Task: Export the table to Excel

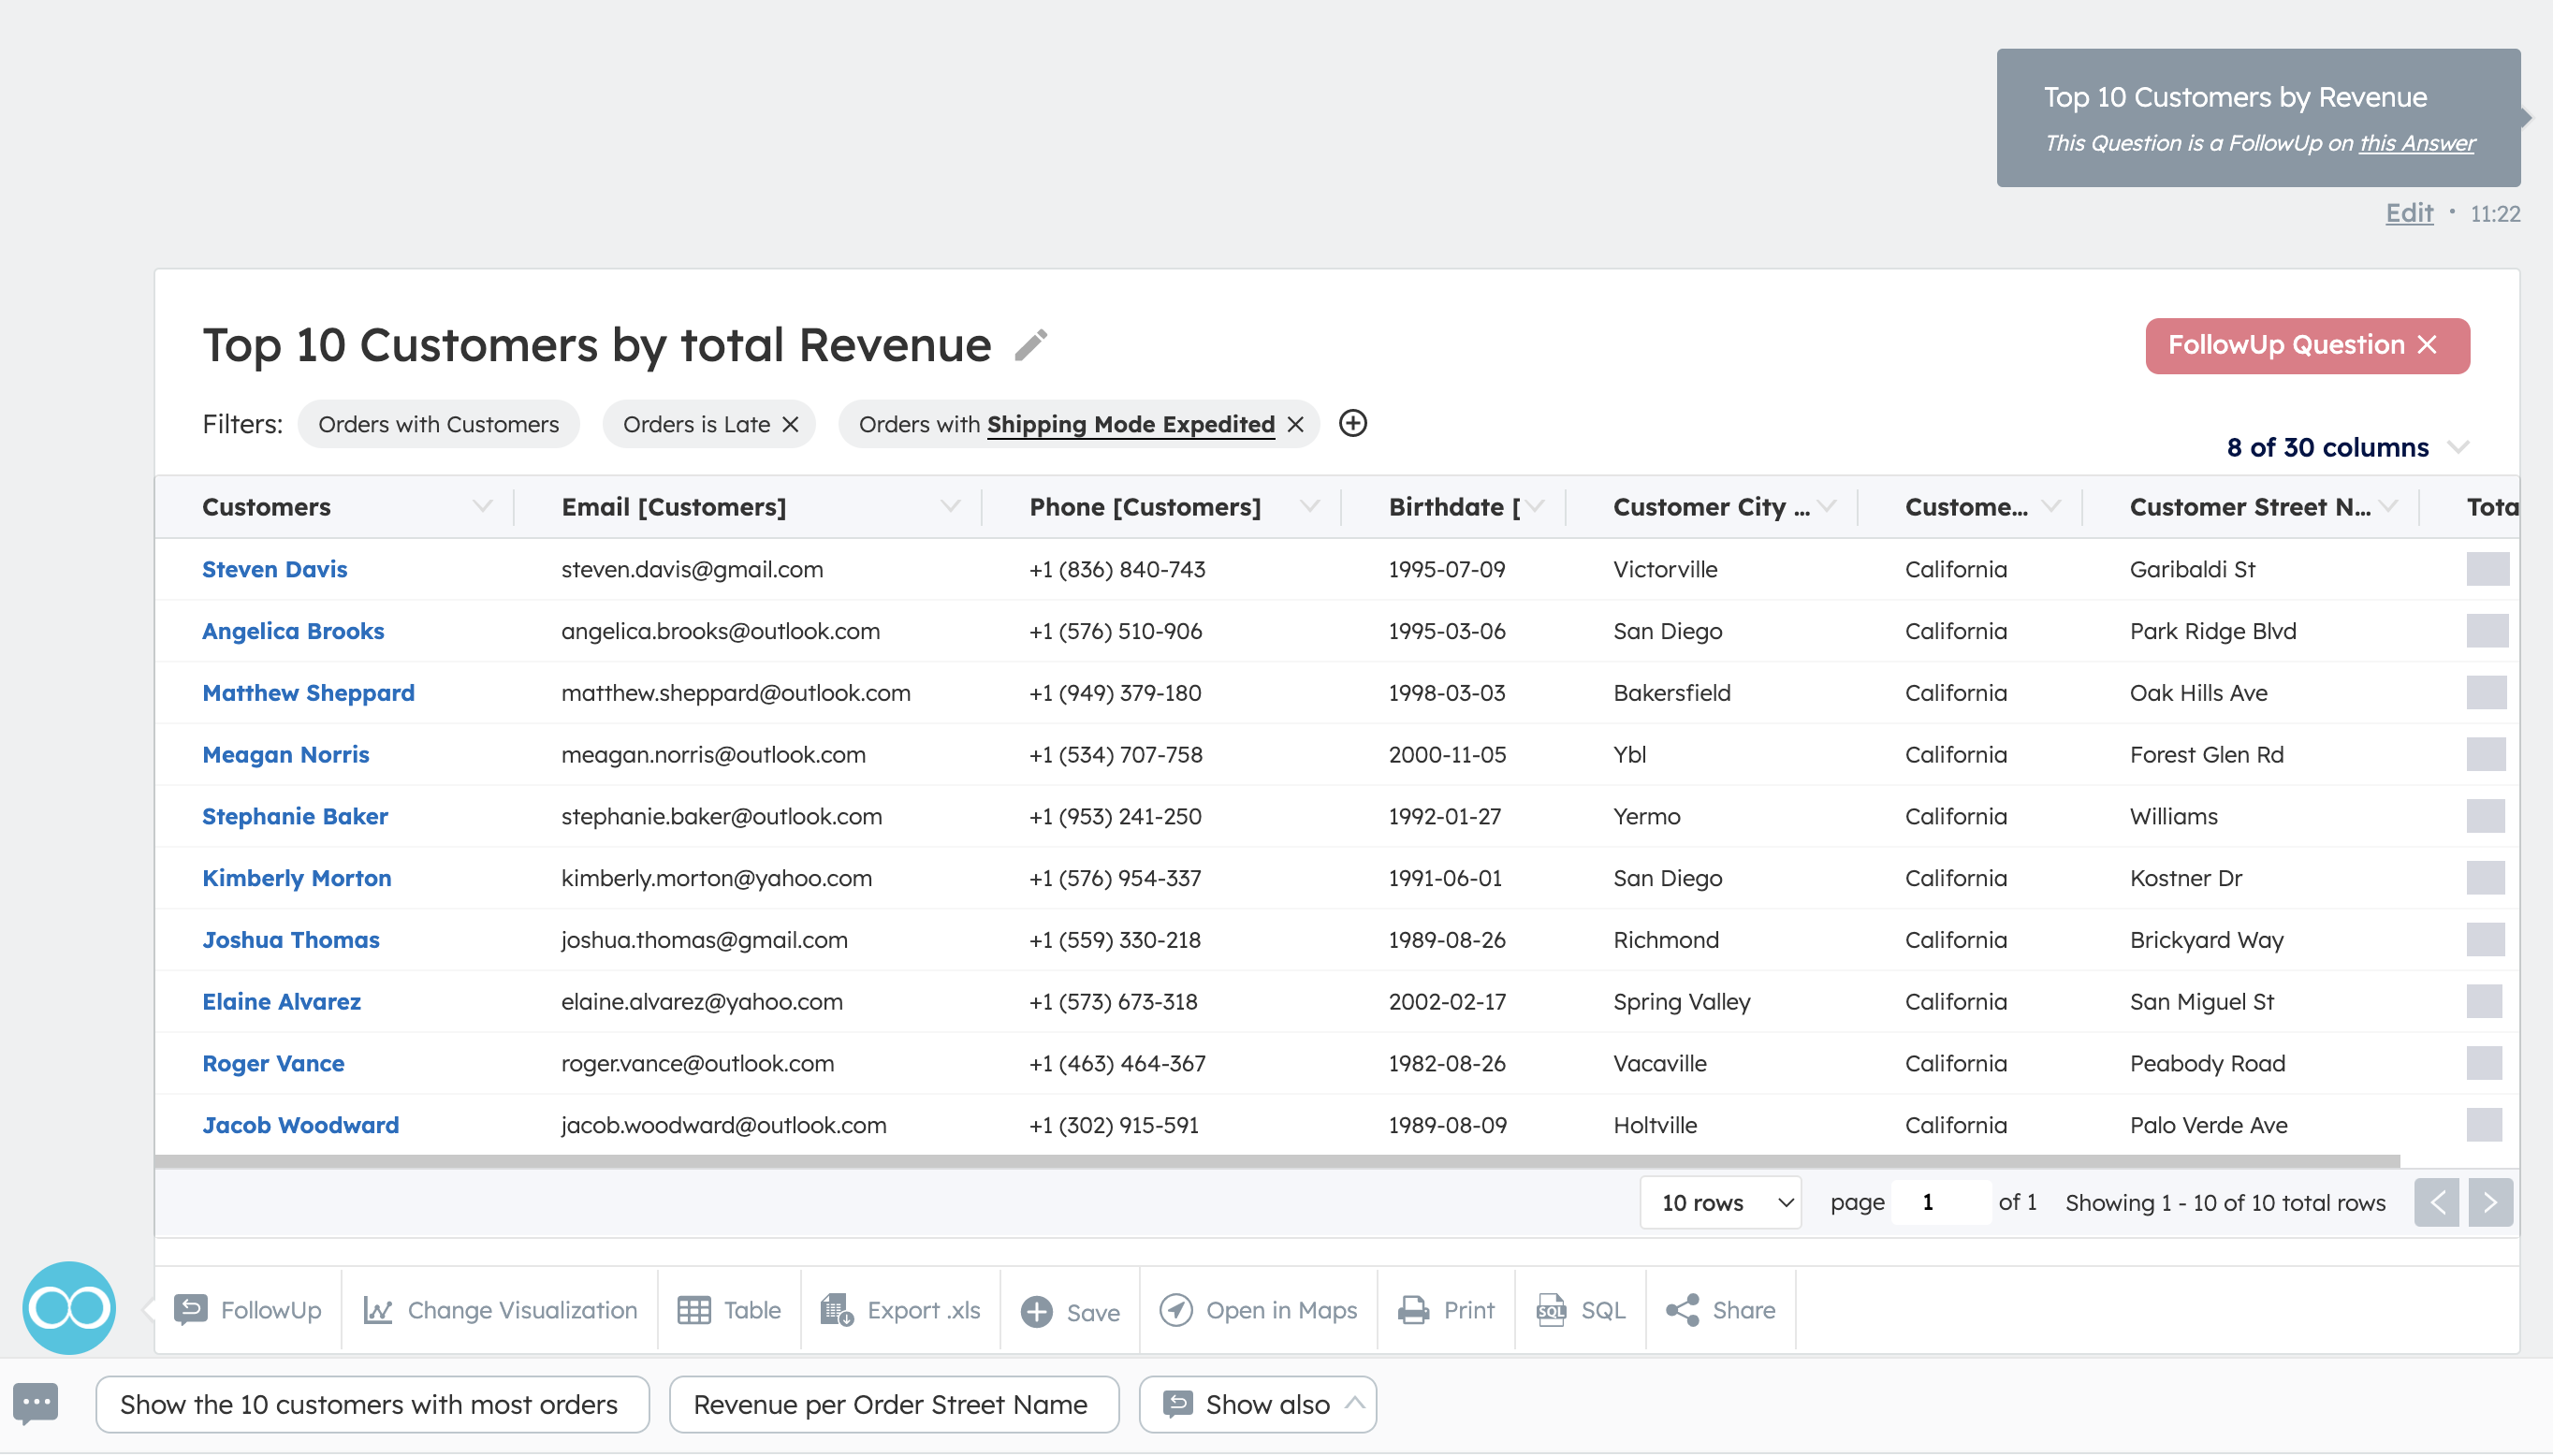Action: pos(898,1309)
